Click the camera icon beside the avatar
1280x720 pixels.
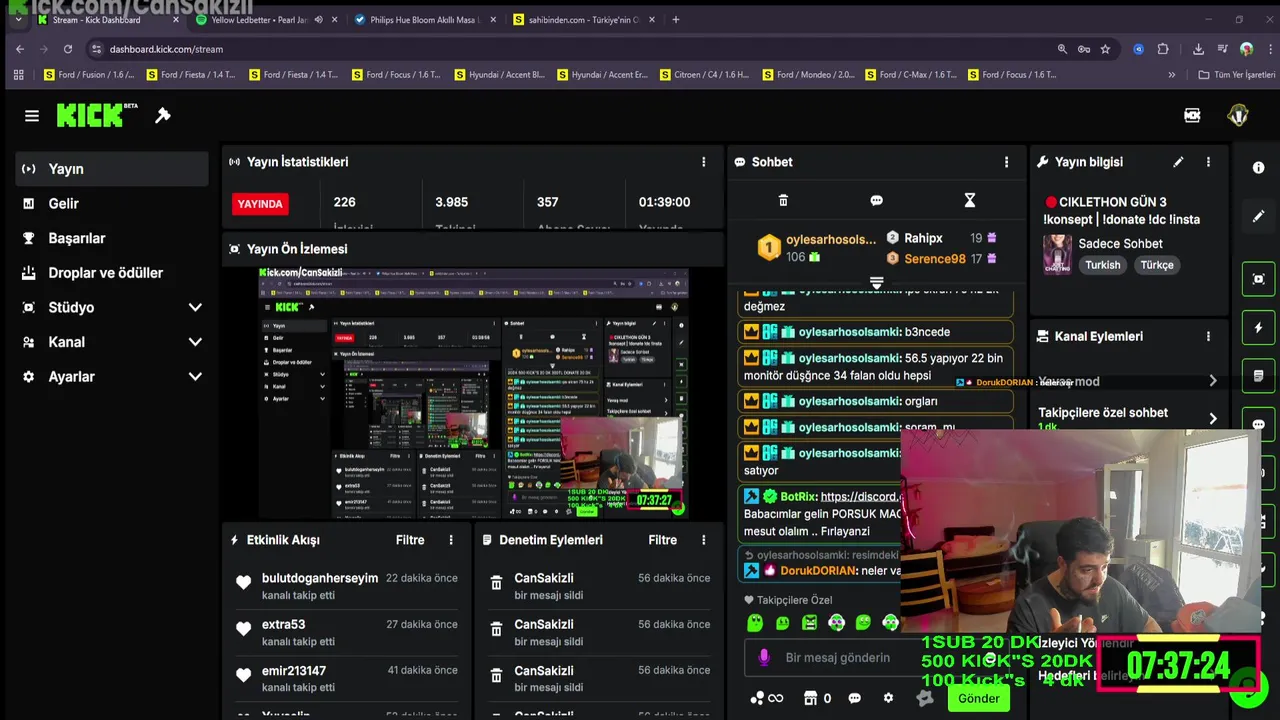click(1192, 115)
